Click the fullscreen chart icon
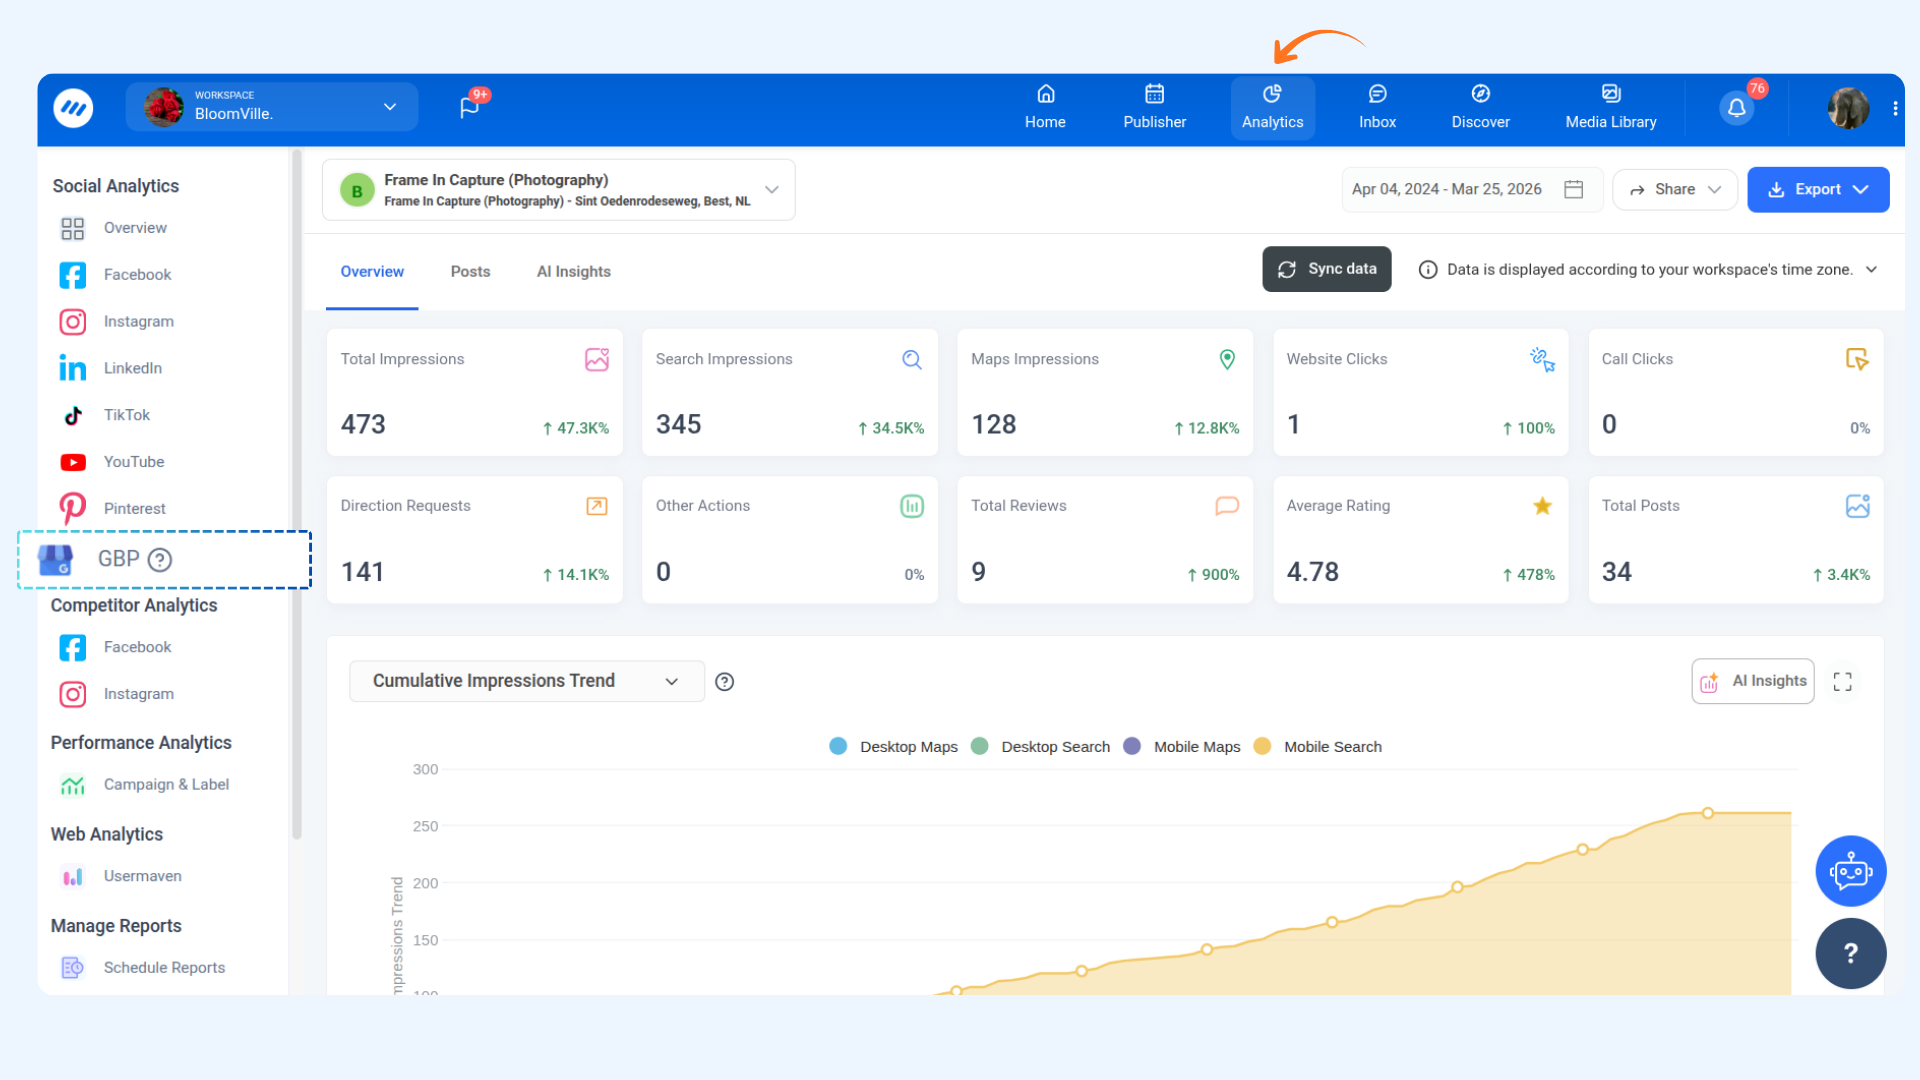The image size is (1920, 1080). pyautogui.click(x=1842, y=682)
